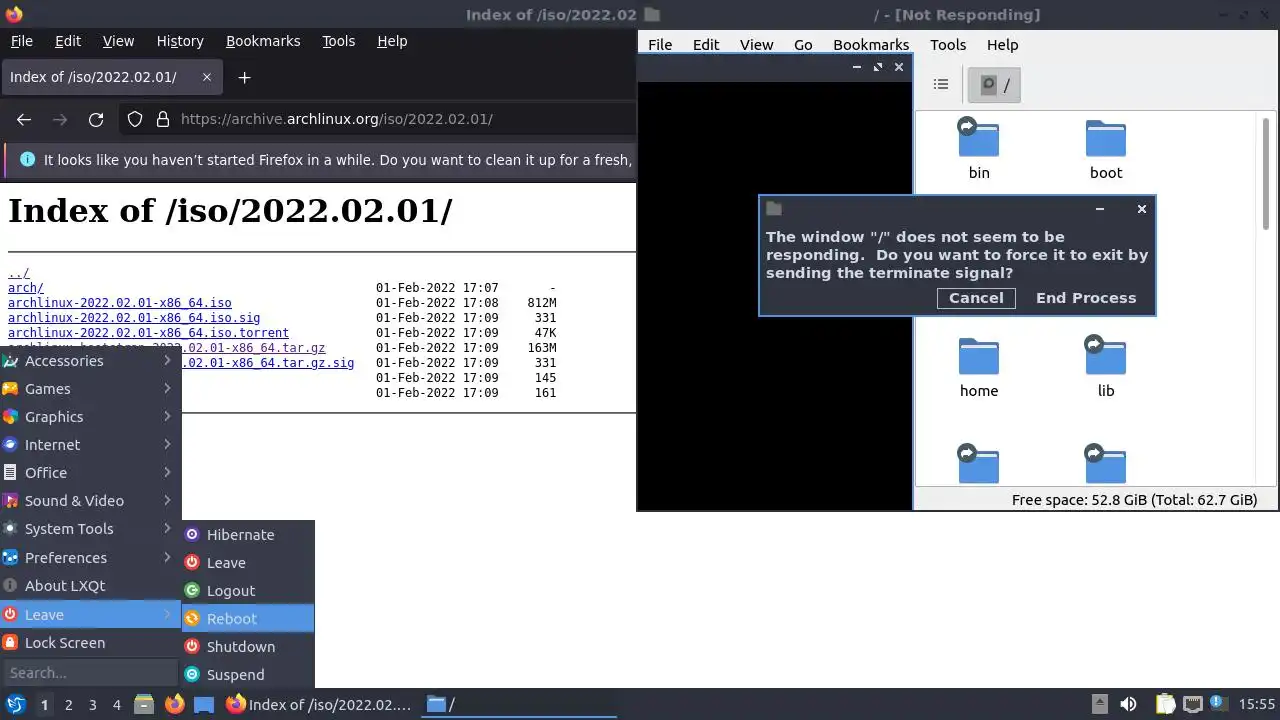Image resolution: width=1280 pixels, height=720 pixels.
Task: Open the archlinux-2022.02.01-x86_64.iso link
Action: [120, 303]
